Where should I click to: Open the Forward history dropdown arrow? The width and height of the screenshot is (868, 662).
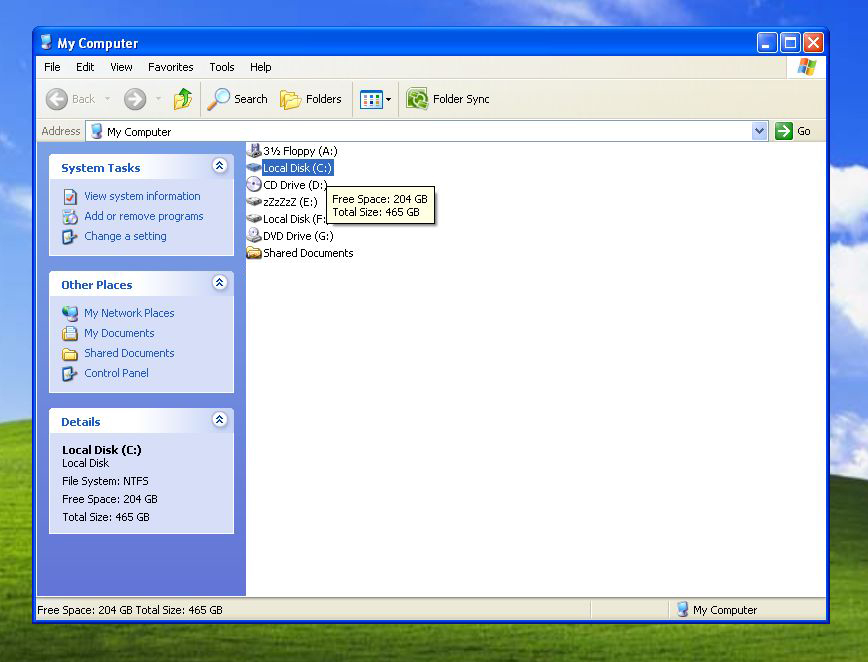(158, 99)
